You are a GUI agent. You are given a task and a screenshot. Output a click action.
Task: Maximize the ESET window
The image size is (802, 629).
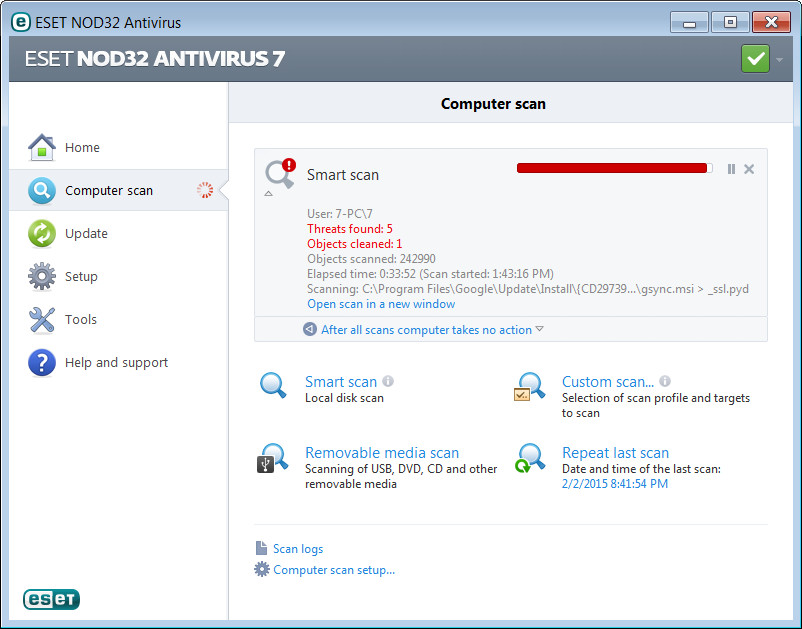click(730, 23)
